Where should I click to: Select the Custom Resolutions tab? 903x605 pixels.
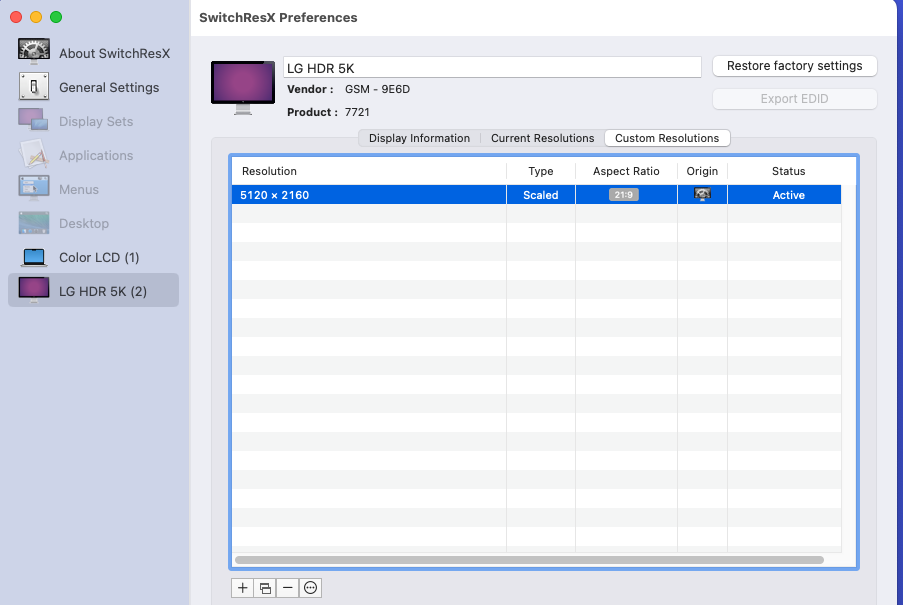click(x=667, y=138)
